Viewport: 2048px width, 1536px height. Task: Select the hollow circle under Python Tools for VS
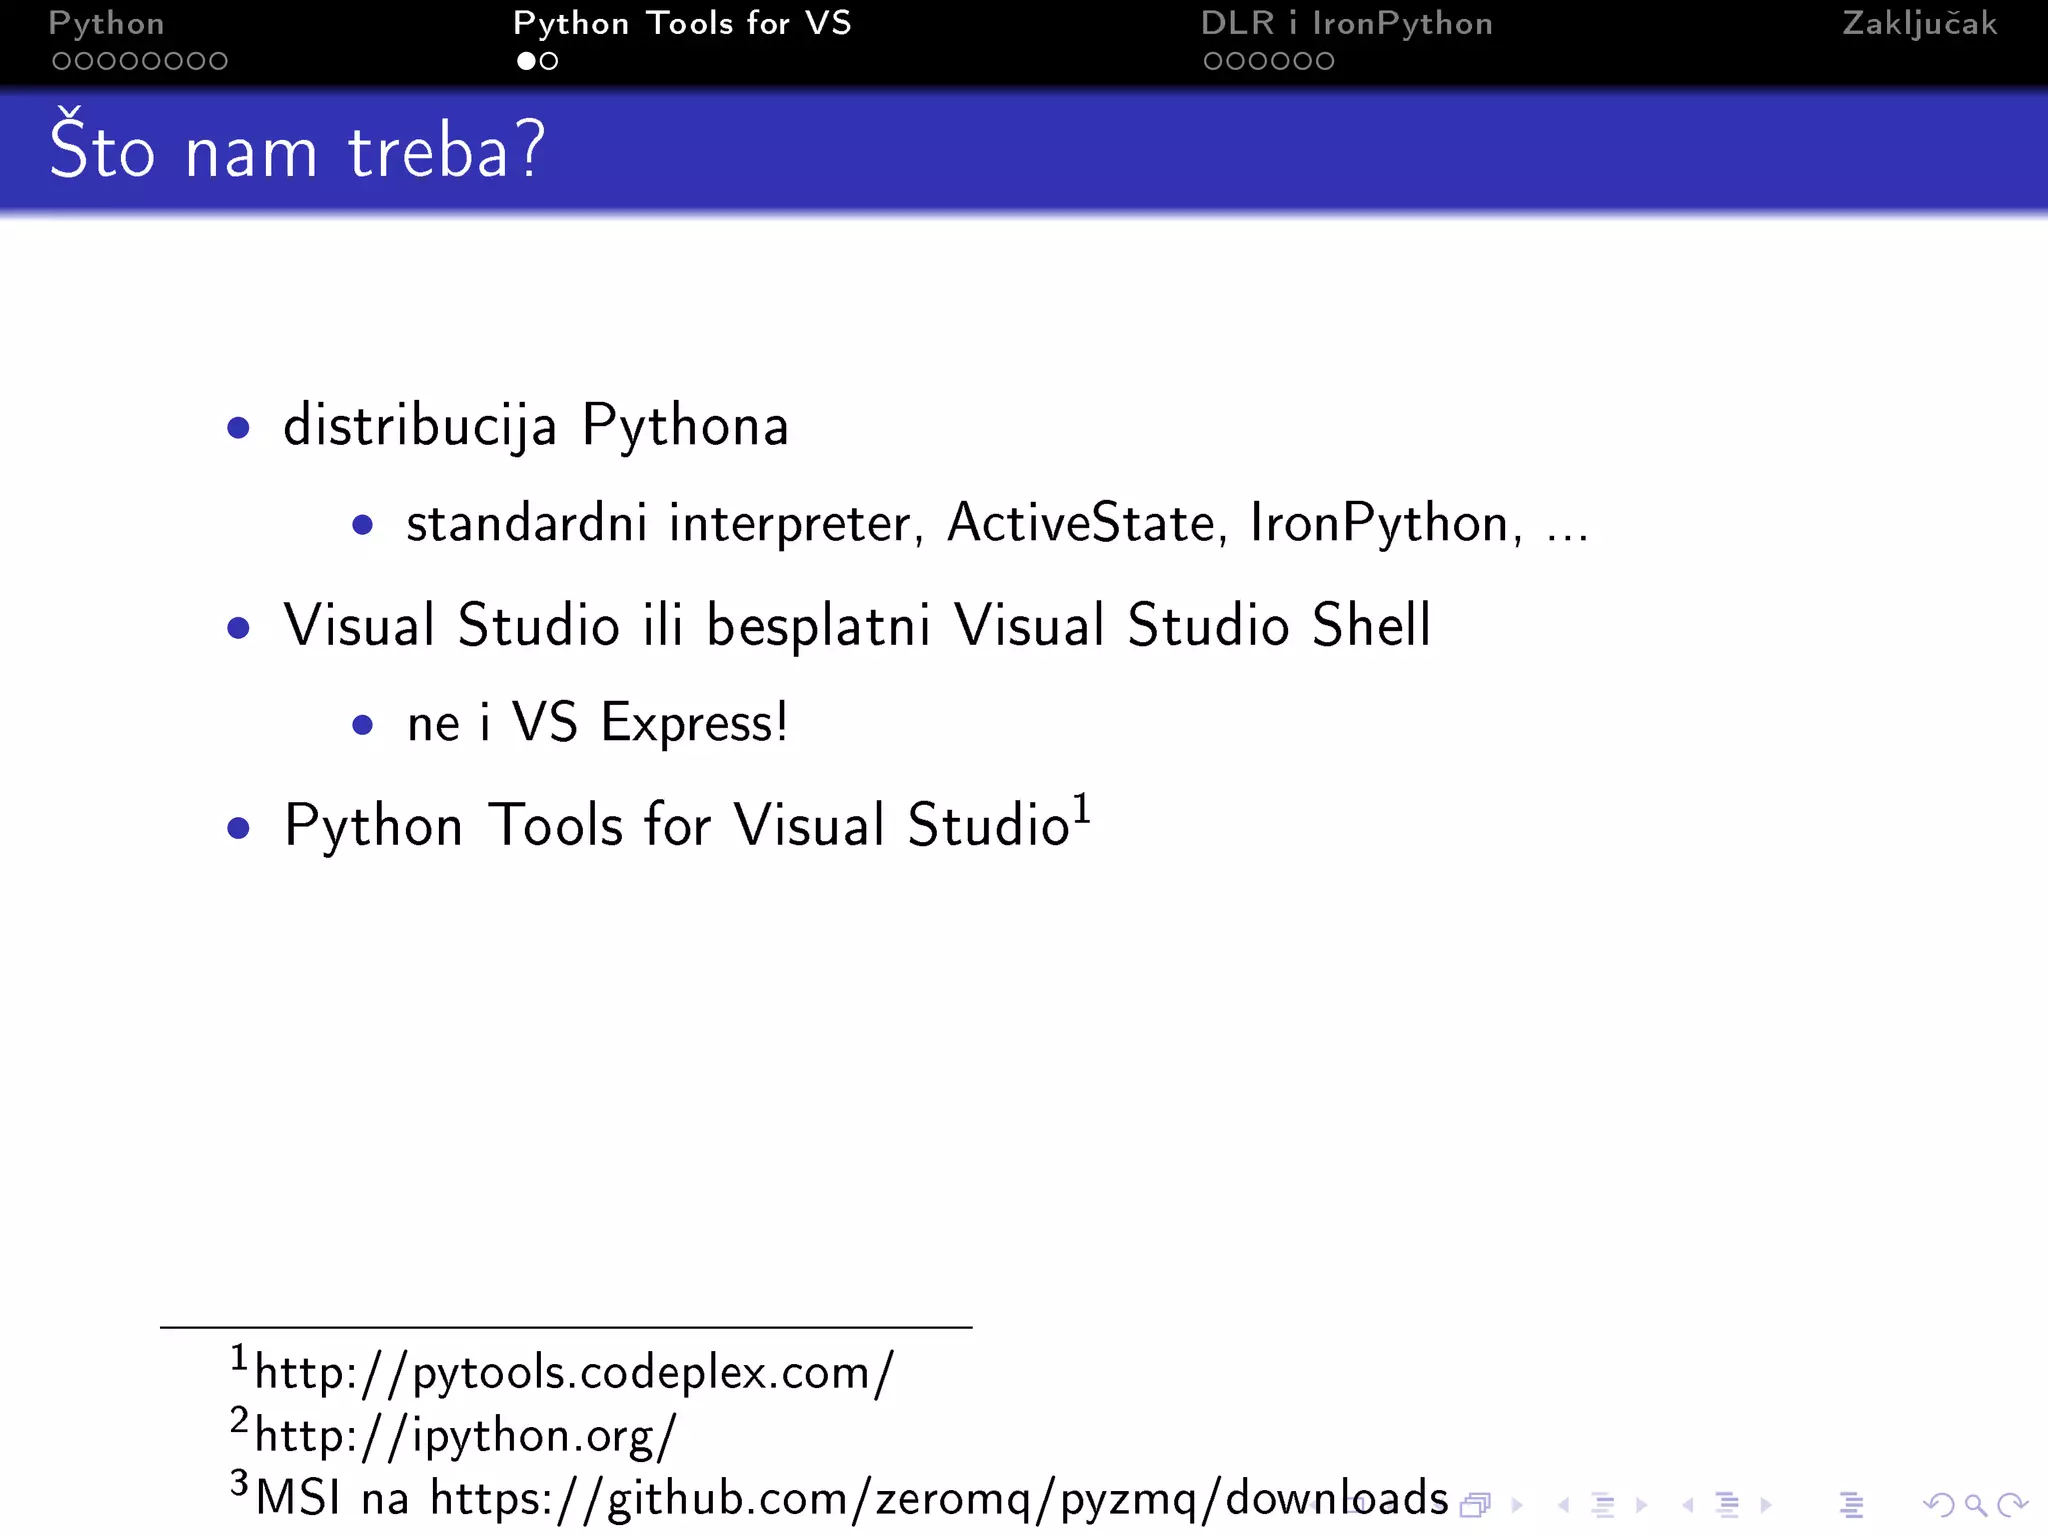tap(548, 61)
